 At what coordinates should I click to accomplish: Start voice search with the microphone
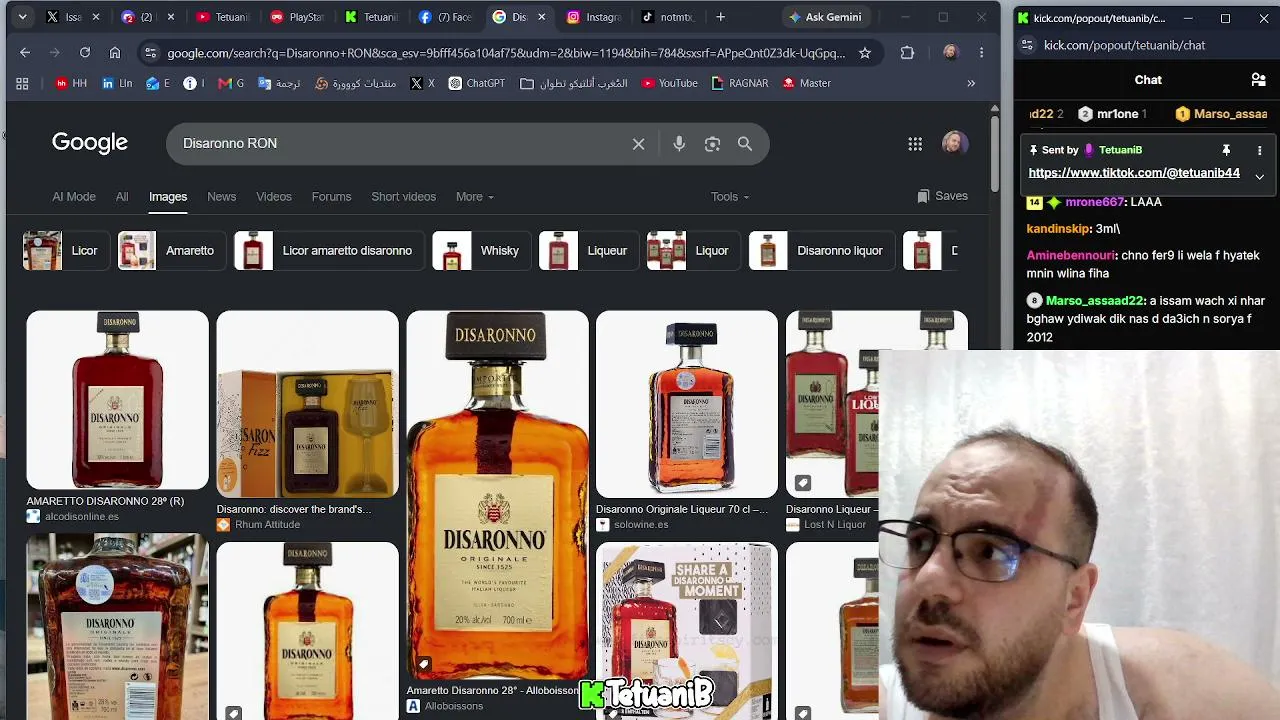[x=679, y=143]
